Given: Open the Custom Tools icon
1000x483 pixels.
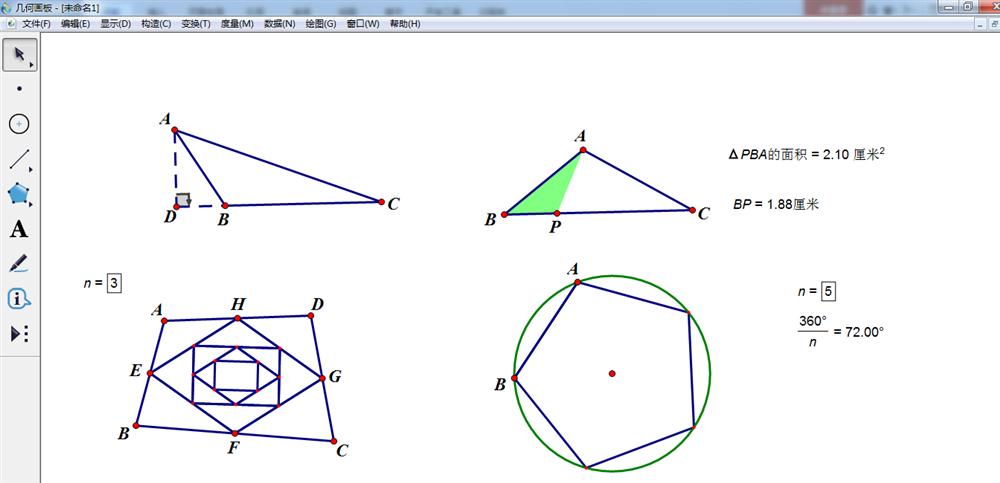Looking at the screenshot, I should coord(19,333).
